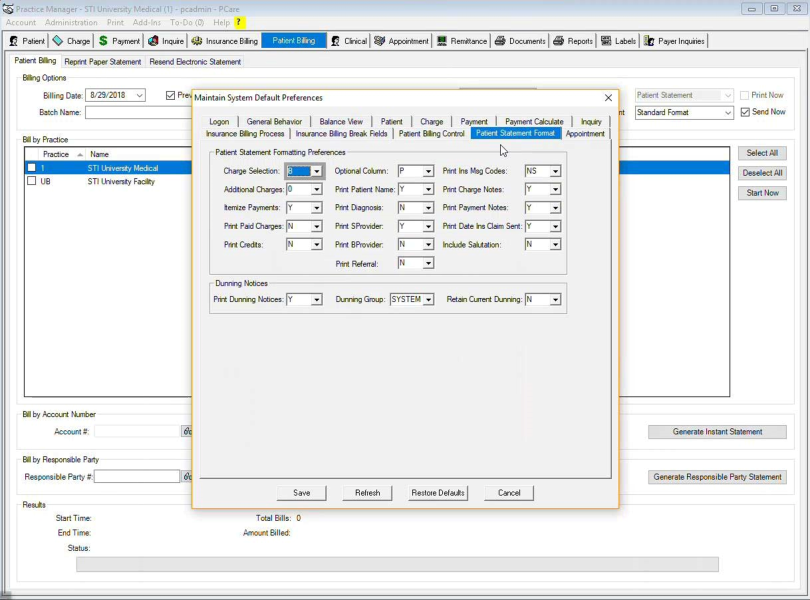Open the Administration menu
Image resolution: width=810 pixels, height=600 pixels.
click(x=71, y=22)
